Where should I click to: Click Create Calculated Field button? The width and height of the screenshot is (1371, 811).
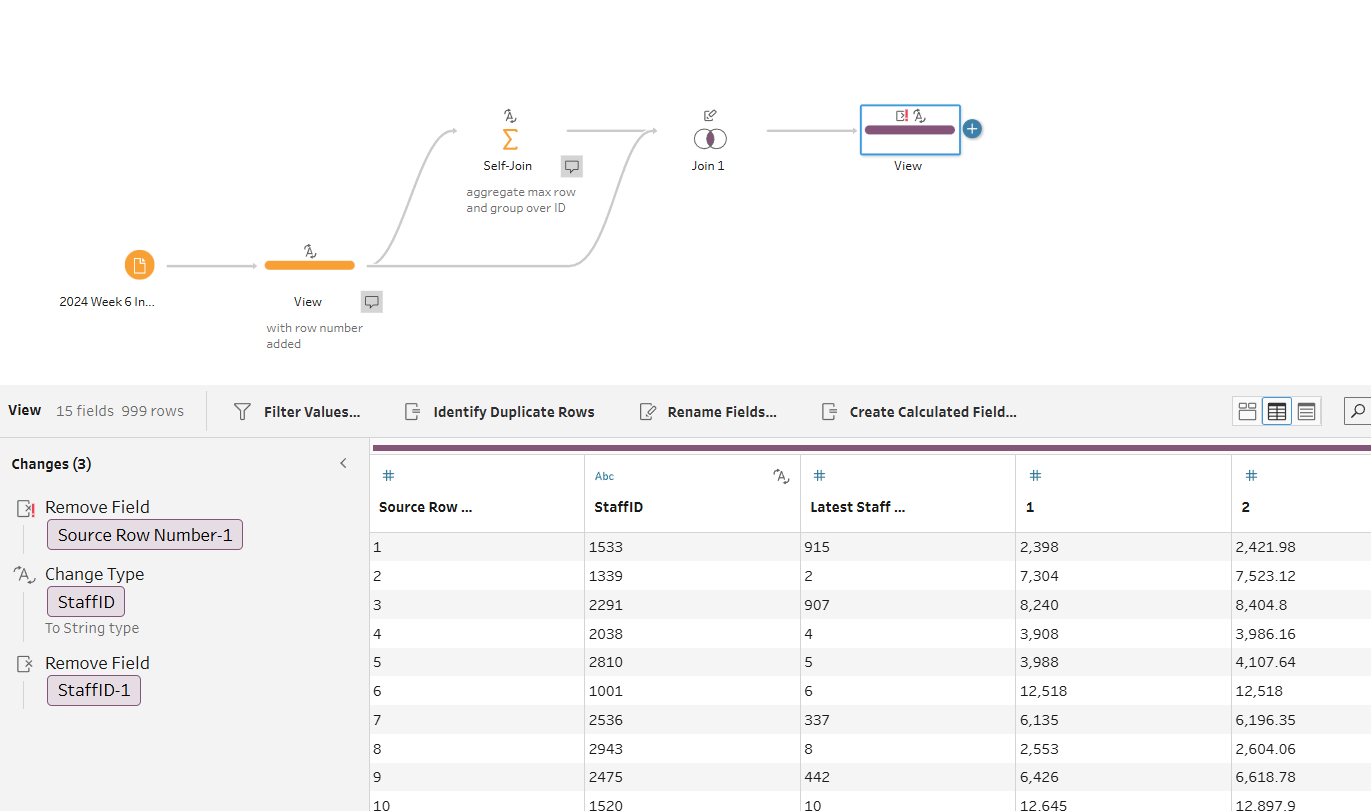(x=919, y=412)
